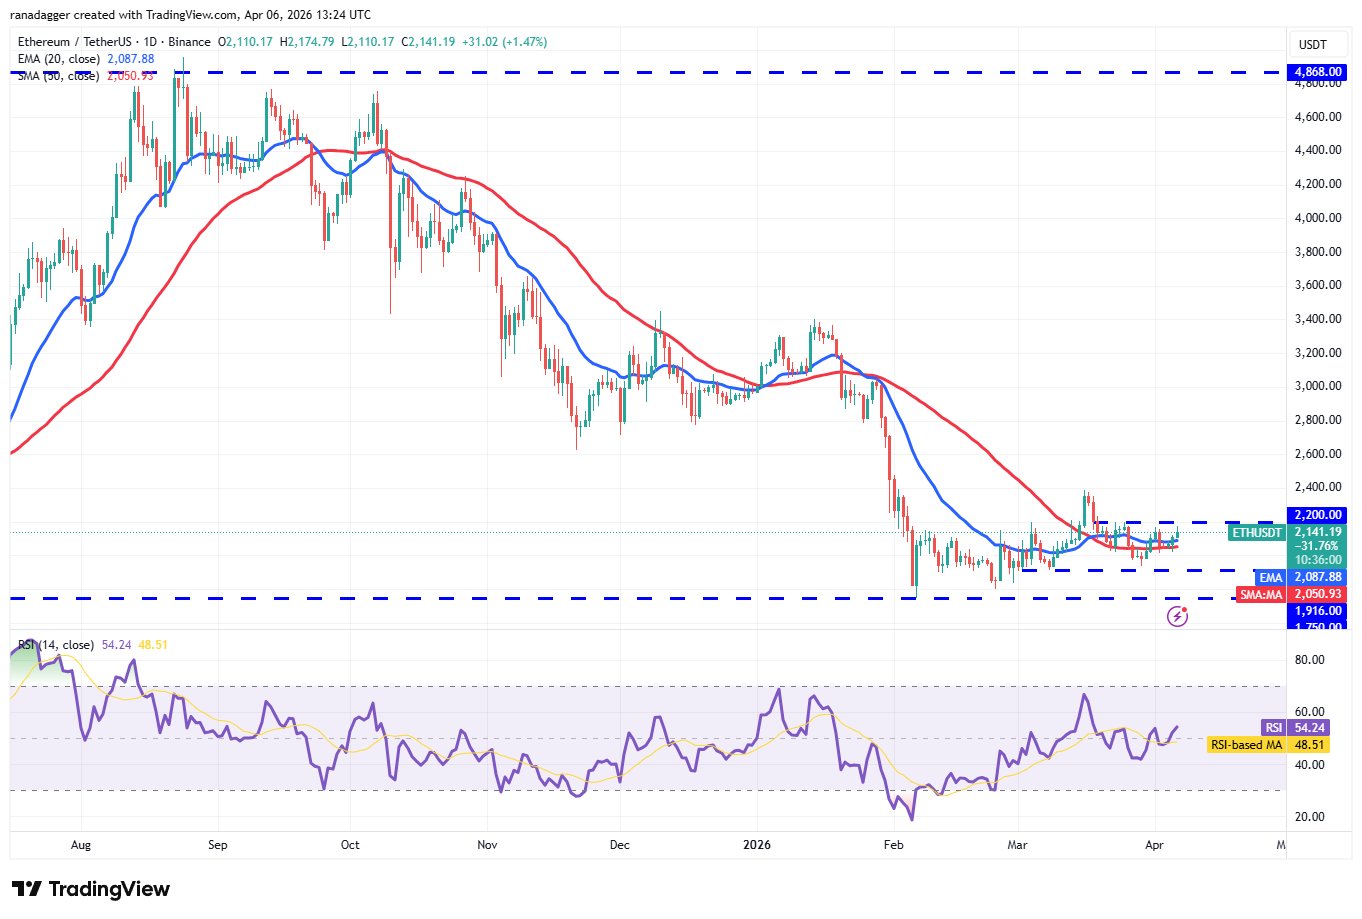The width and height of the screenshot is (1362, 919).
Task: Click the 2,200.00 horizontal line price label
Action: pos(1318,515)
